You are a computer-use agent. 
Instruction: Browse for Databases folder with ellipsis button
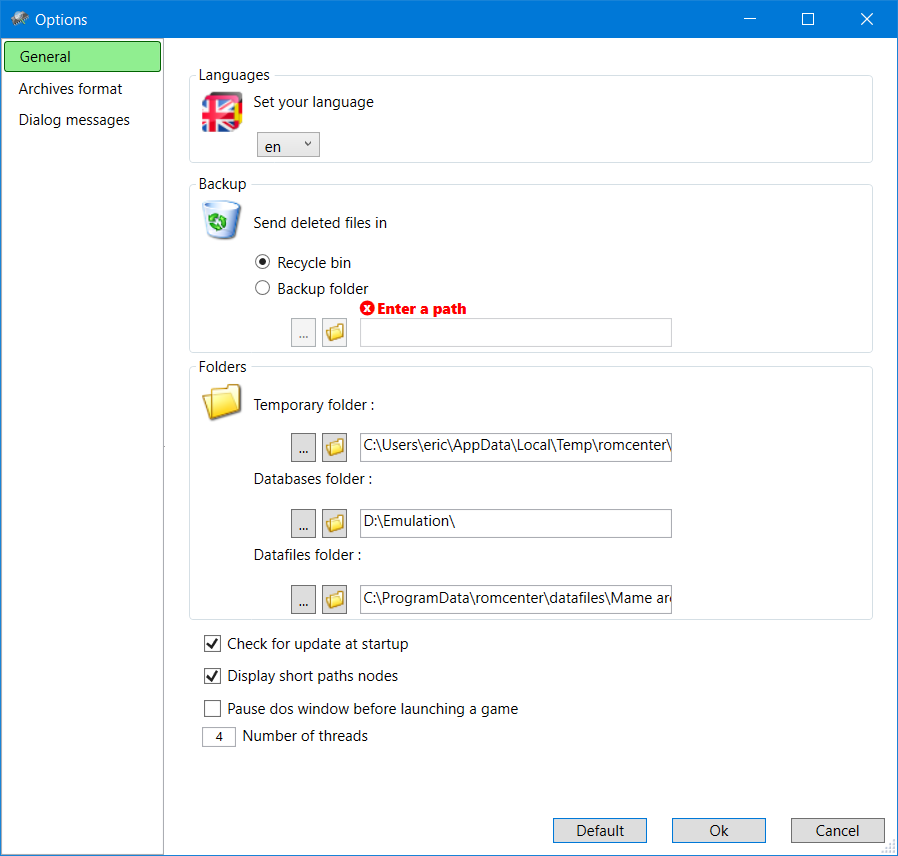303,523
